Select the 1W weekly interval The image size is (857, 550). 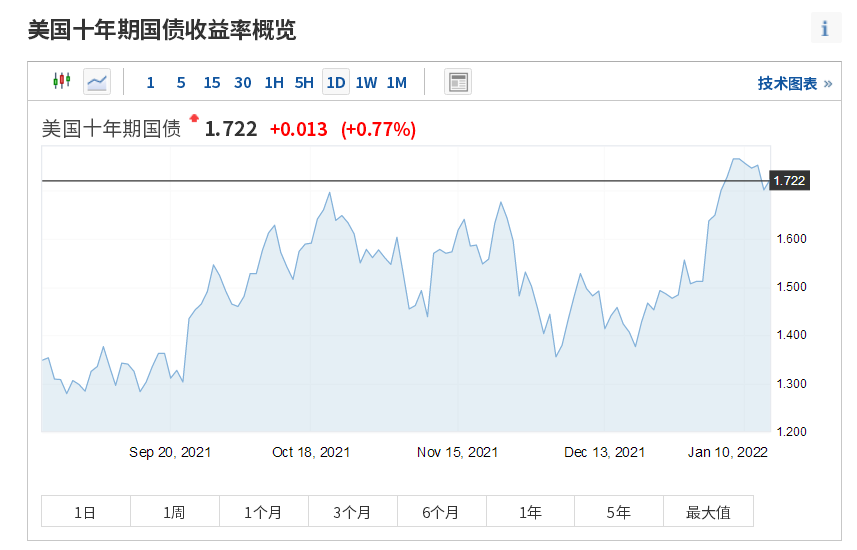point(366,83)
